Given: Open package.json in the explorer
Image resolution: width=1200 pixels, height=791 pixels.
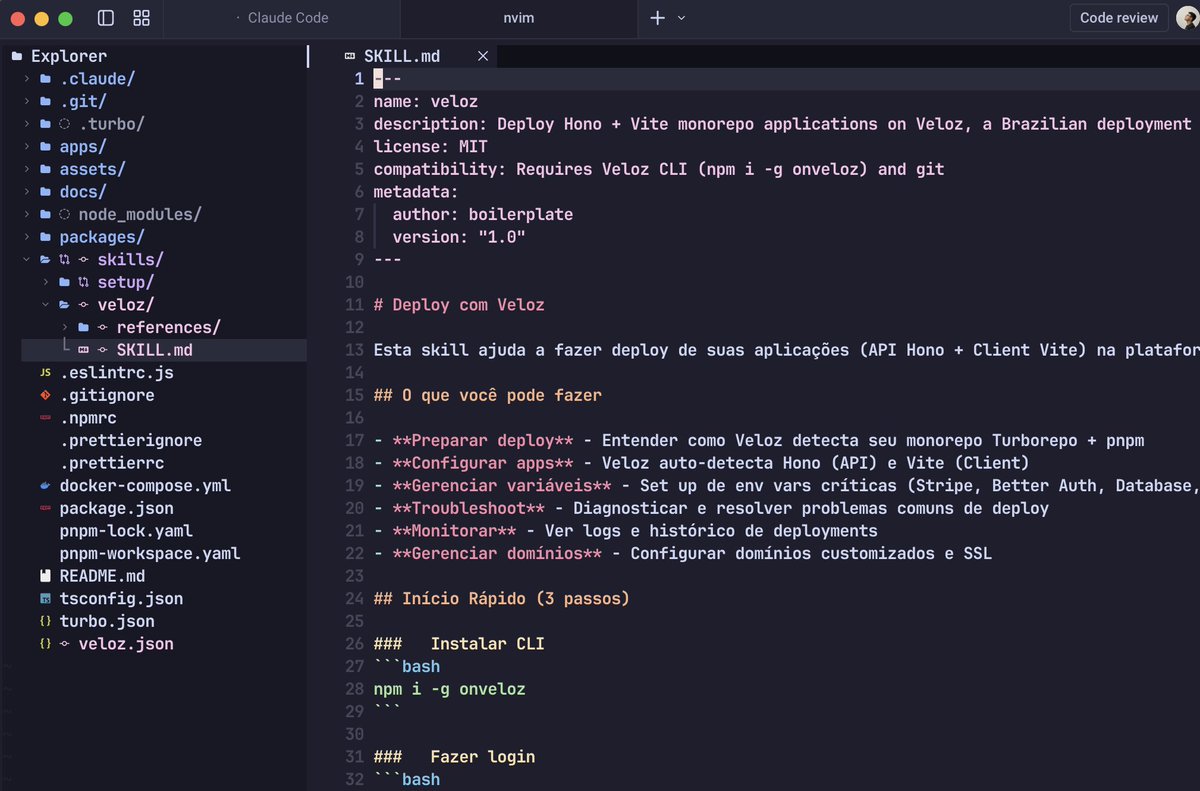Looking at the screenshot, I should (117, 508).
